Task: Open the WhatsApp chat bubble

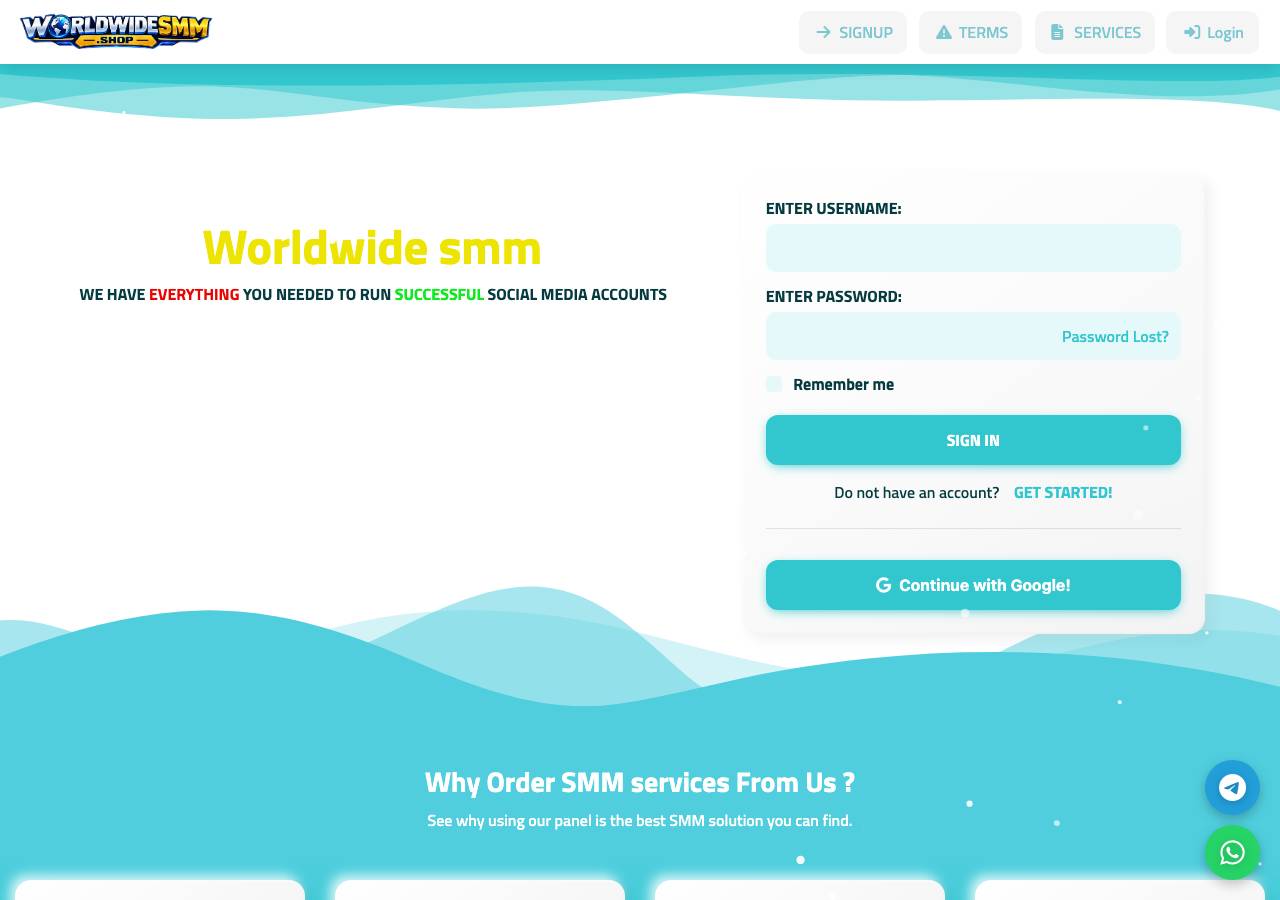Action: [x=1232, y=852]
